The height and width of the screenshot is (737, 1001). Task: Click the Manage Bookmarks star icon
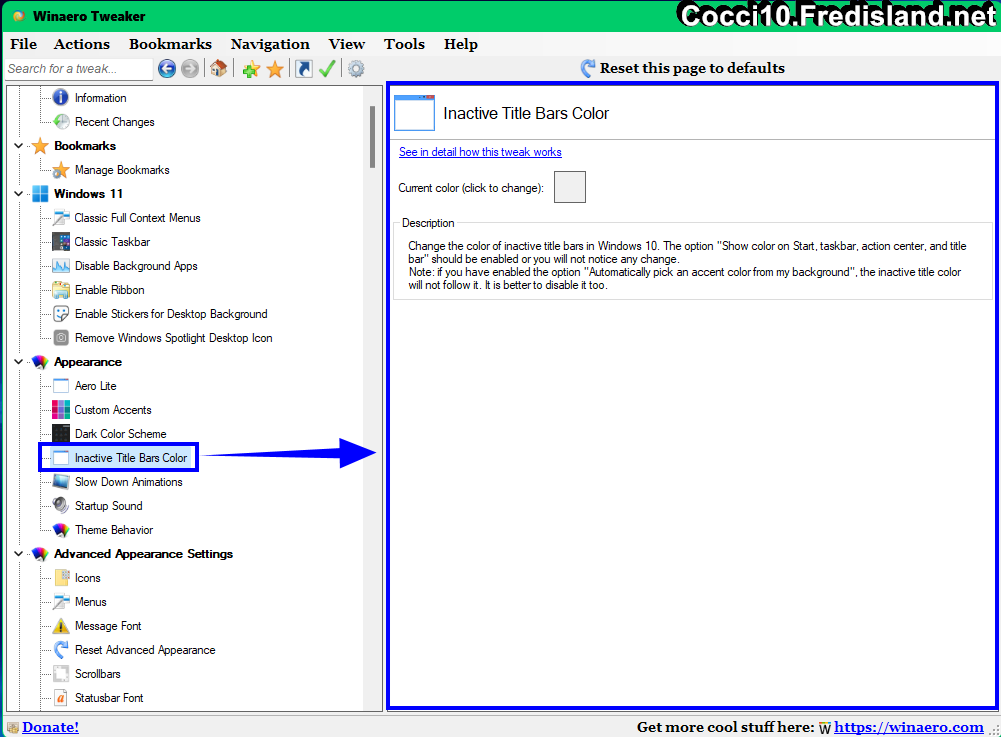point(61,170)
